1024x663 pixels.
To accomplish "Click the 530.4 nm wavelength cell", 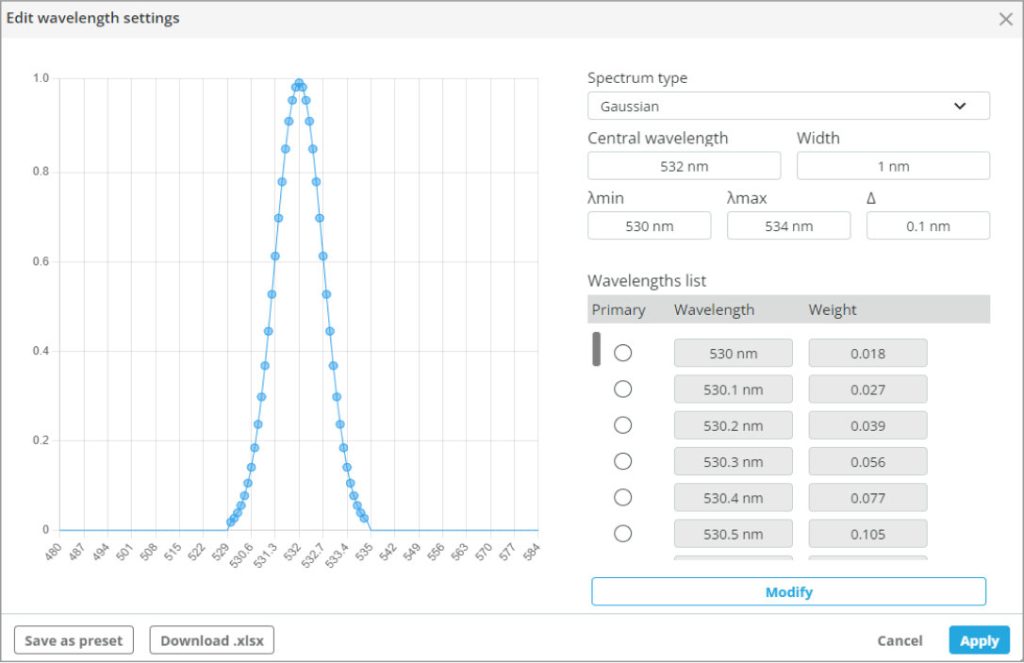I will [x=733, y=498].
